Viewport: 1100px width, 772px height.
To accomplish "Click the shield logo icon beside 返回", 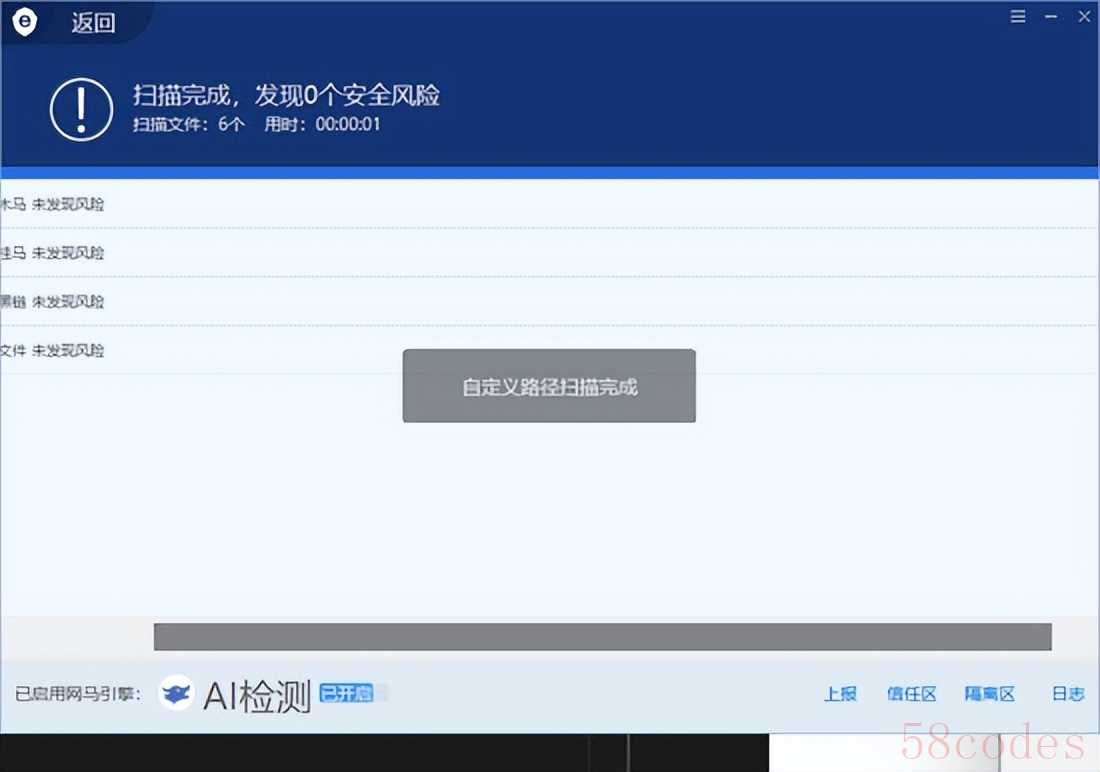I will click(x=25, y=22).
